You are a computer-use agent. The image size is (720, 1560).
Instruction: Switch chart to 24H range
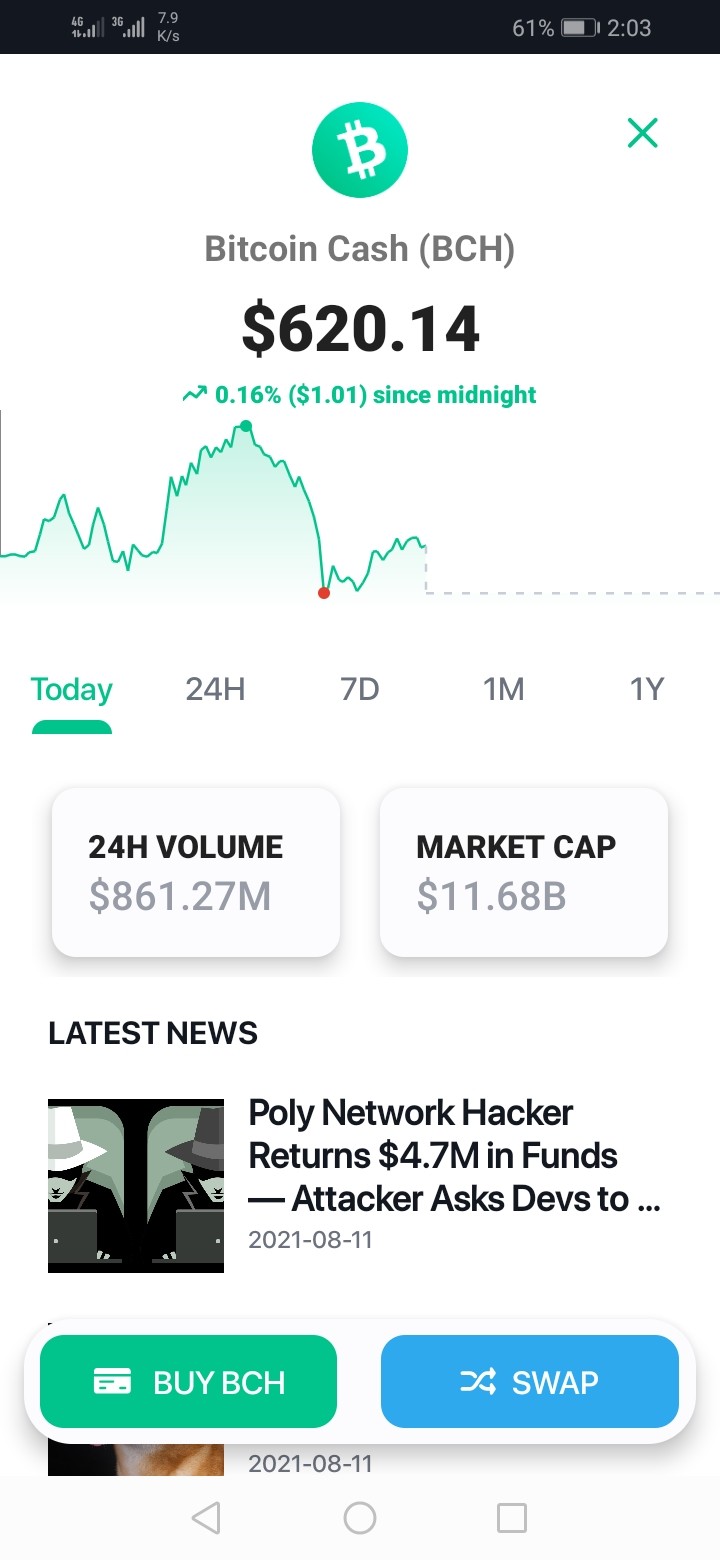(x=215, y=689)
